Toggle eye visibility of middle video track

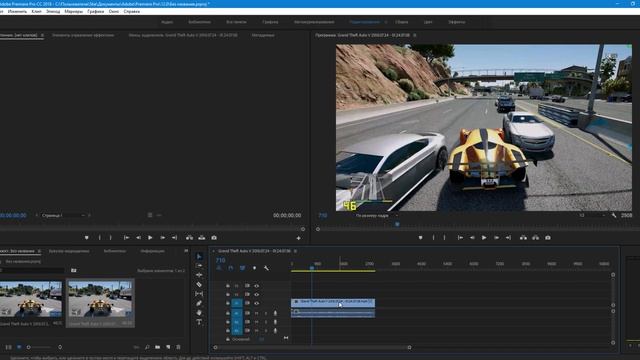coord(256,294)
